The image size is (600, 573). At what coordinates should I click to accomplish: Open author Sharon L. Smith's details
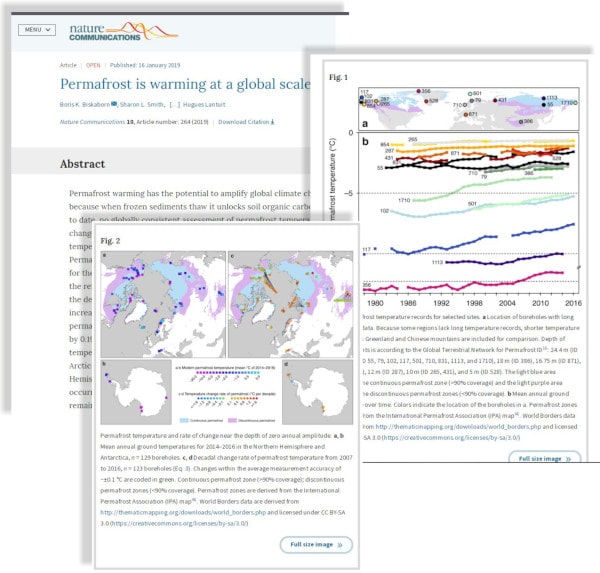click(148, 104)
